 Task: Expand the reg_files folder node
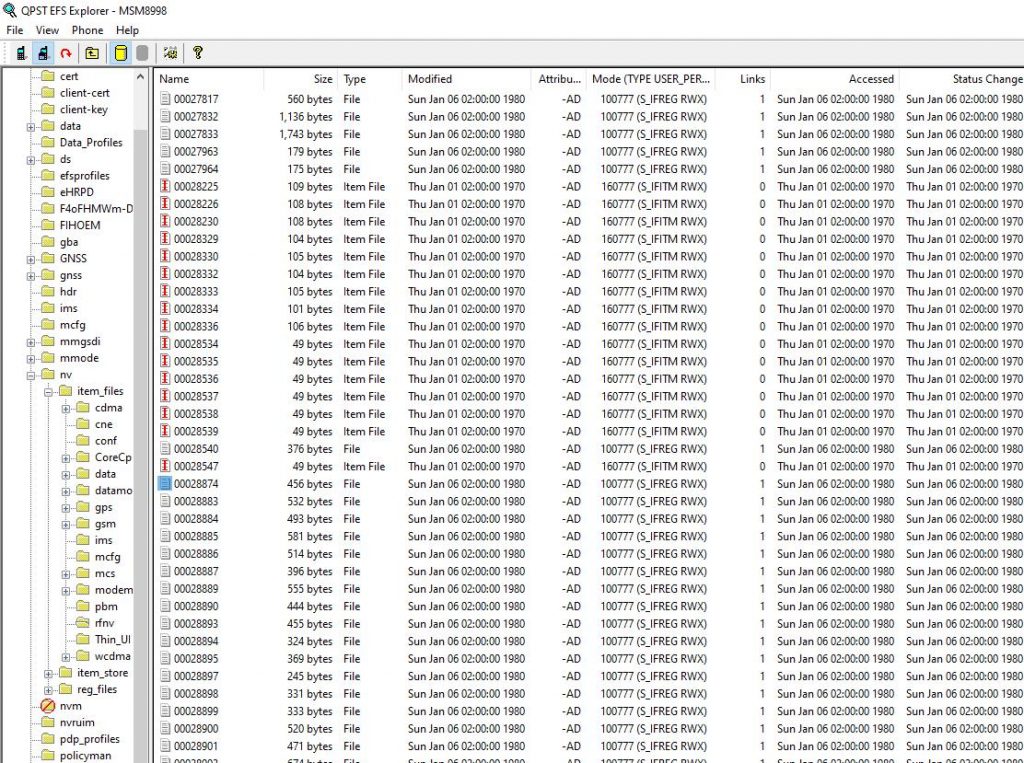tap(49, 689)
